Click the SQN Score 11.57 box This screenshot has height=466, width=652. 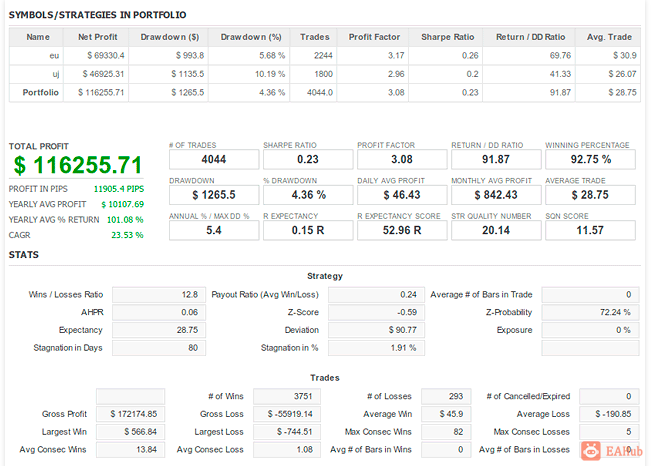click(x=590, y=230)
